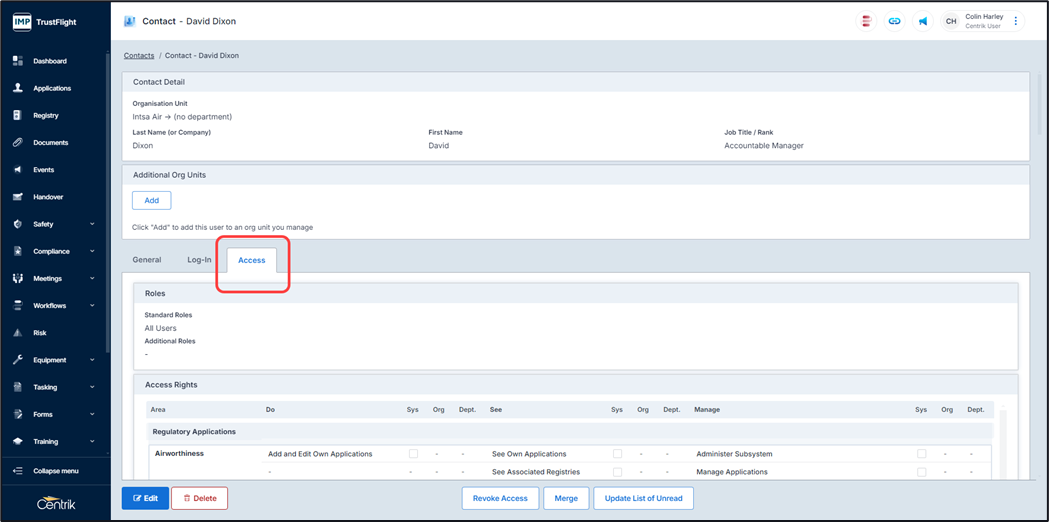Click the blue link icon in header
This screenshot has height=522, width=1049.
894,21
